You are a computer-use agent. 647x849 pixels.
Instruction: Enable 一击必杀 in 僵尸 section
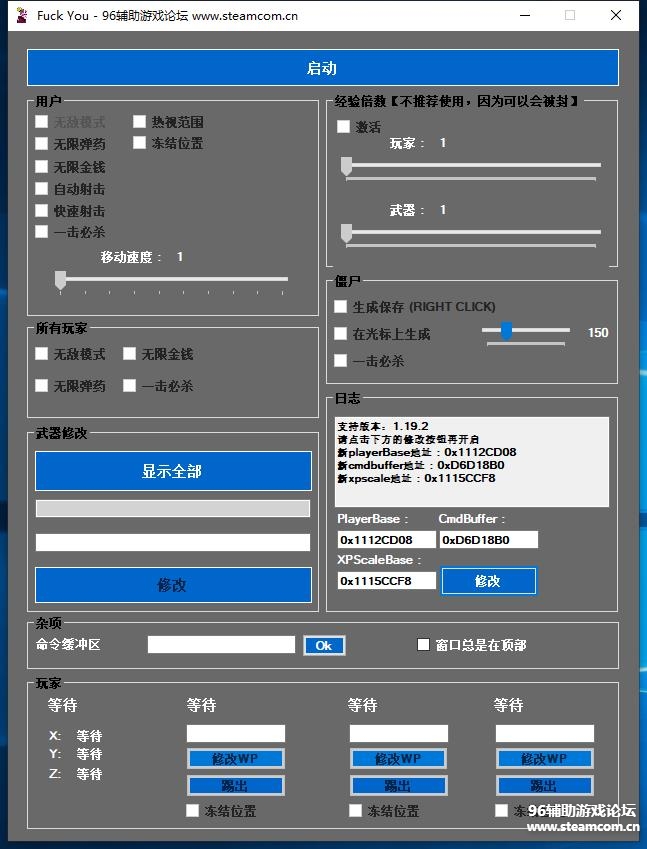(341, 360)
